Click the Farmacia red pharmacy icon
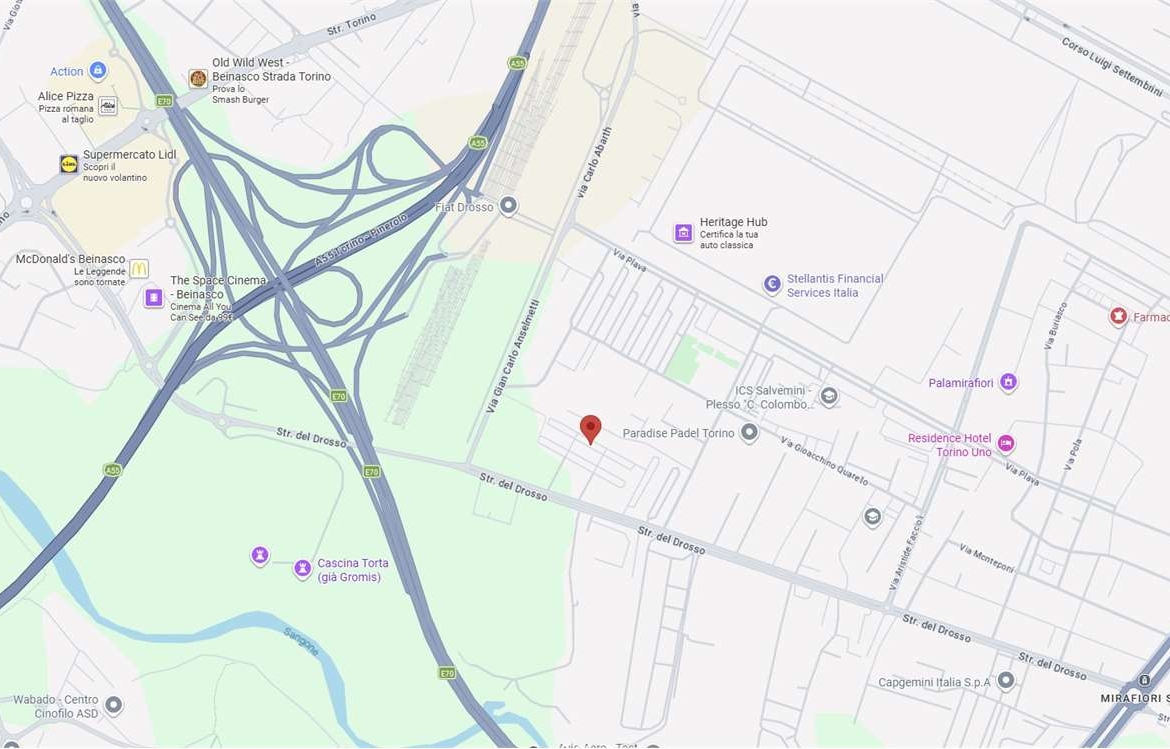Screen dimensions: 1170x749 pyautogui.click(x=1117, y=316)
